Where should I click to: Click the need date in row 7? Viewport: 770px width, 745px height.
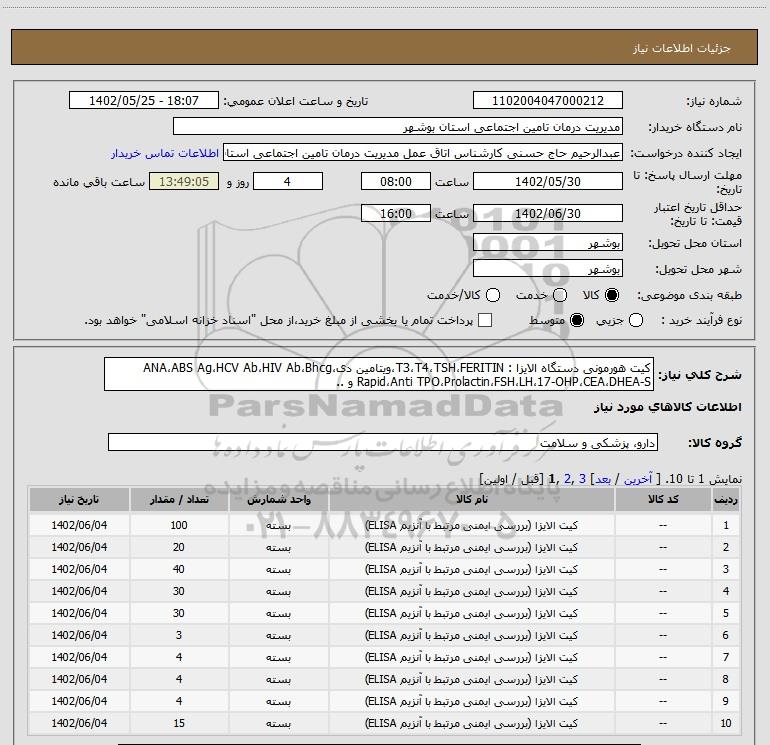click(79, 657)
